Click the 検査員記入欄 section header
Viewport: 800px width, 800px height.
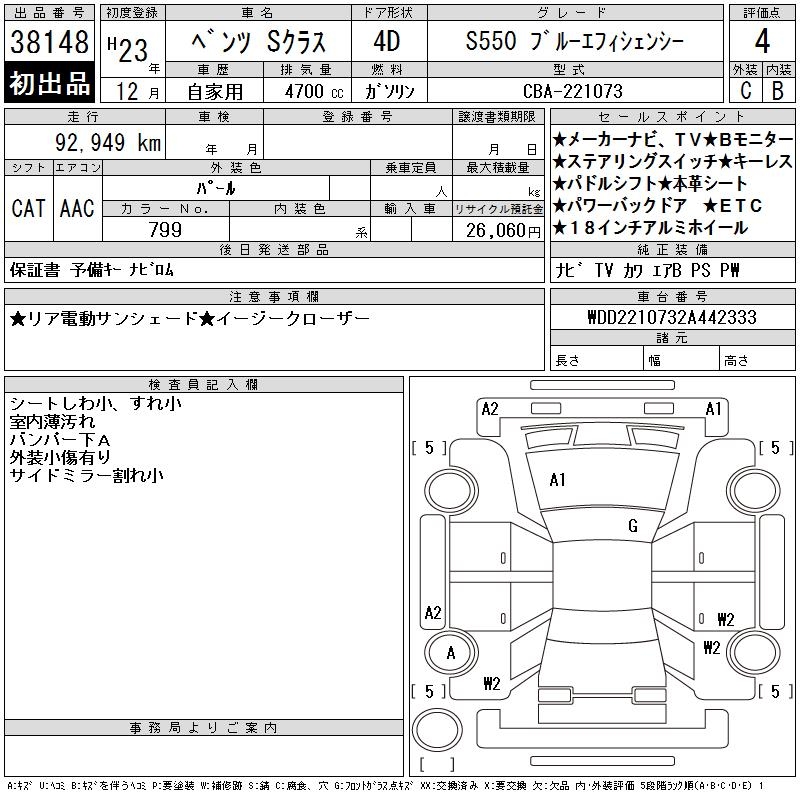click(x=204, y=385)
